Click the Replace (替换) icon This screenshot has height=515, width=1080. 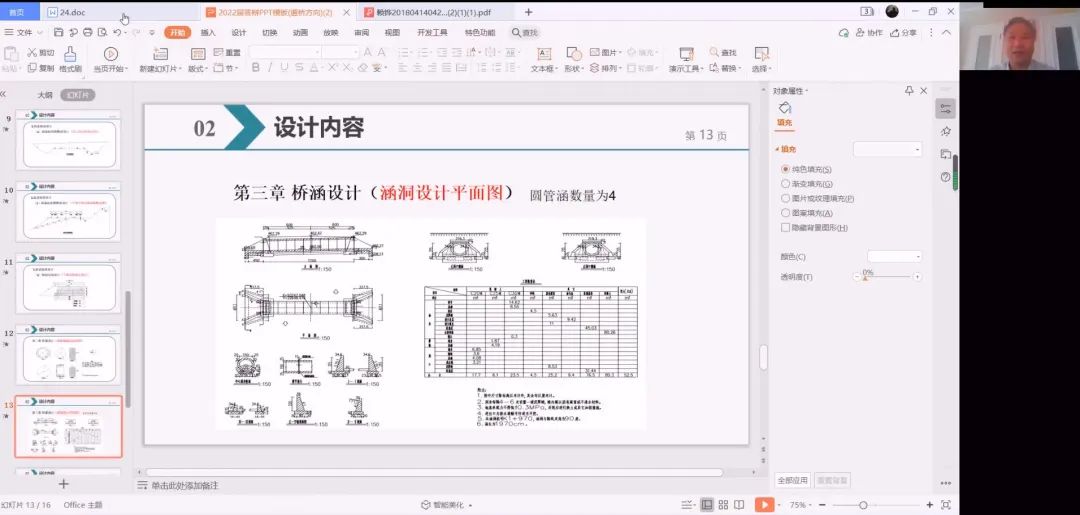coord(714,68)
